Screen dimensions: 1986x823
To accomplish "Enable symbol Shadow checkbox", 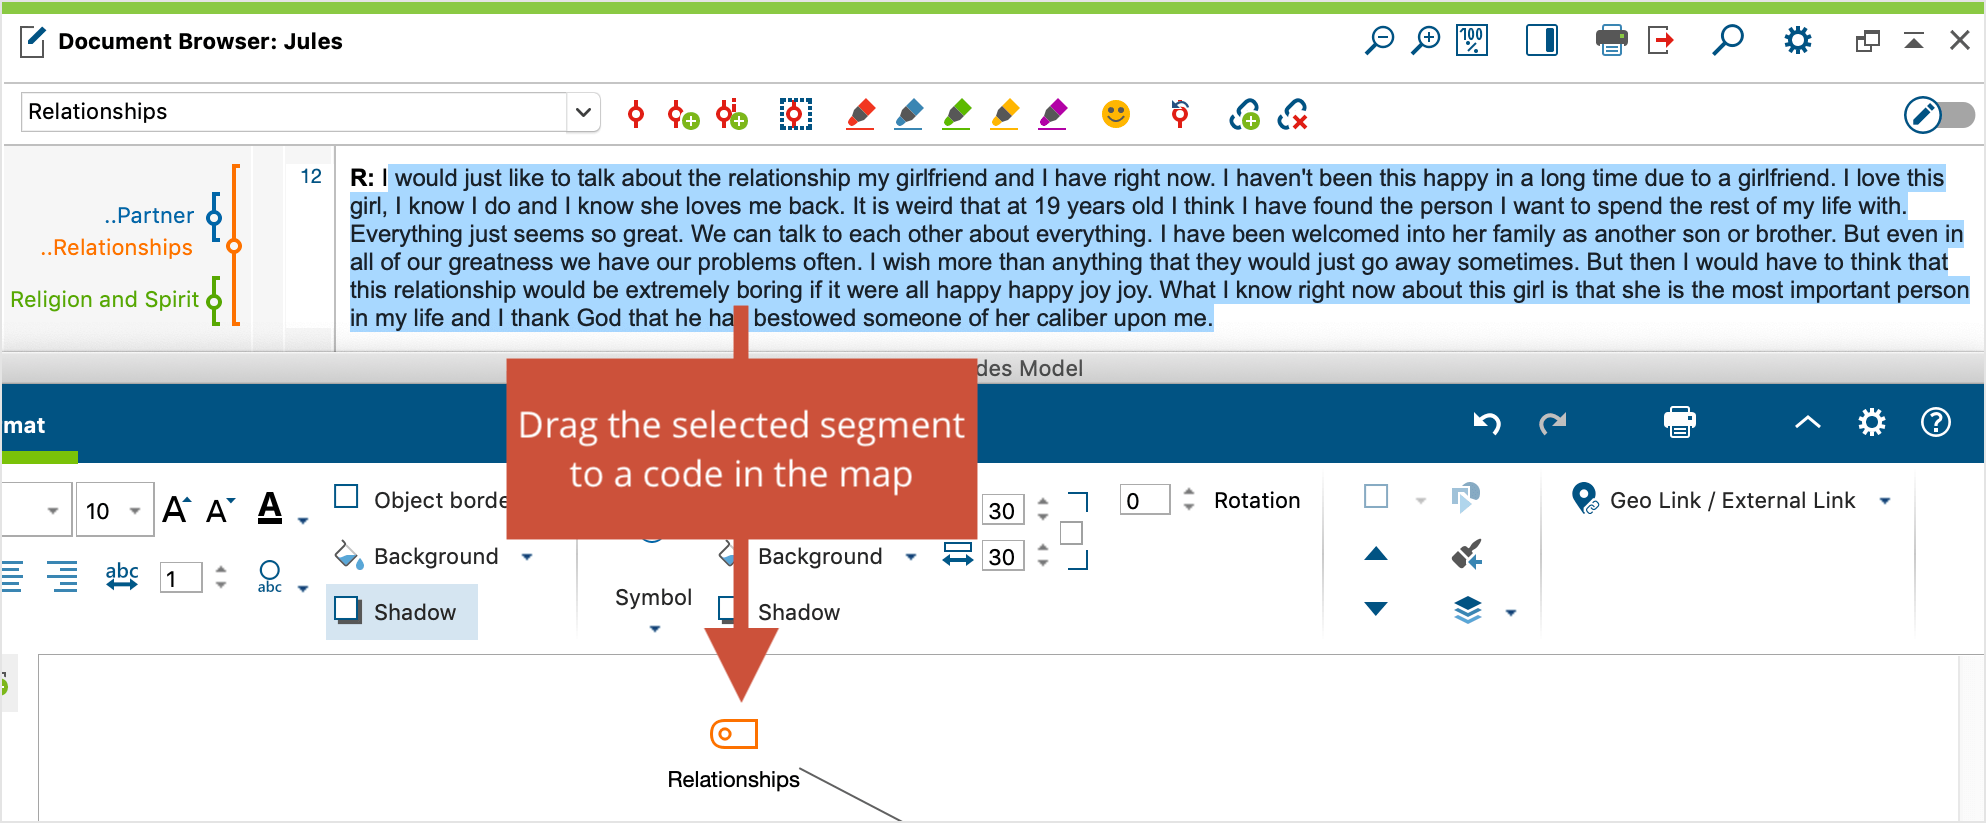I will (x=728, y=610).
